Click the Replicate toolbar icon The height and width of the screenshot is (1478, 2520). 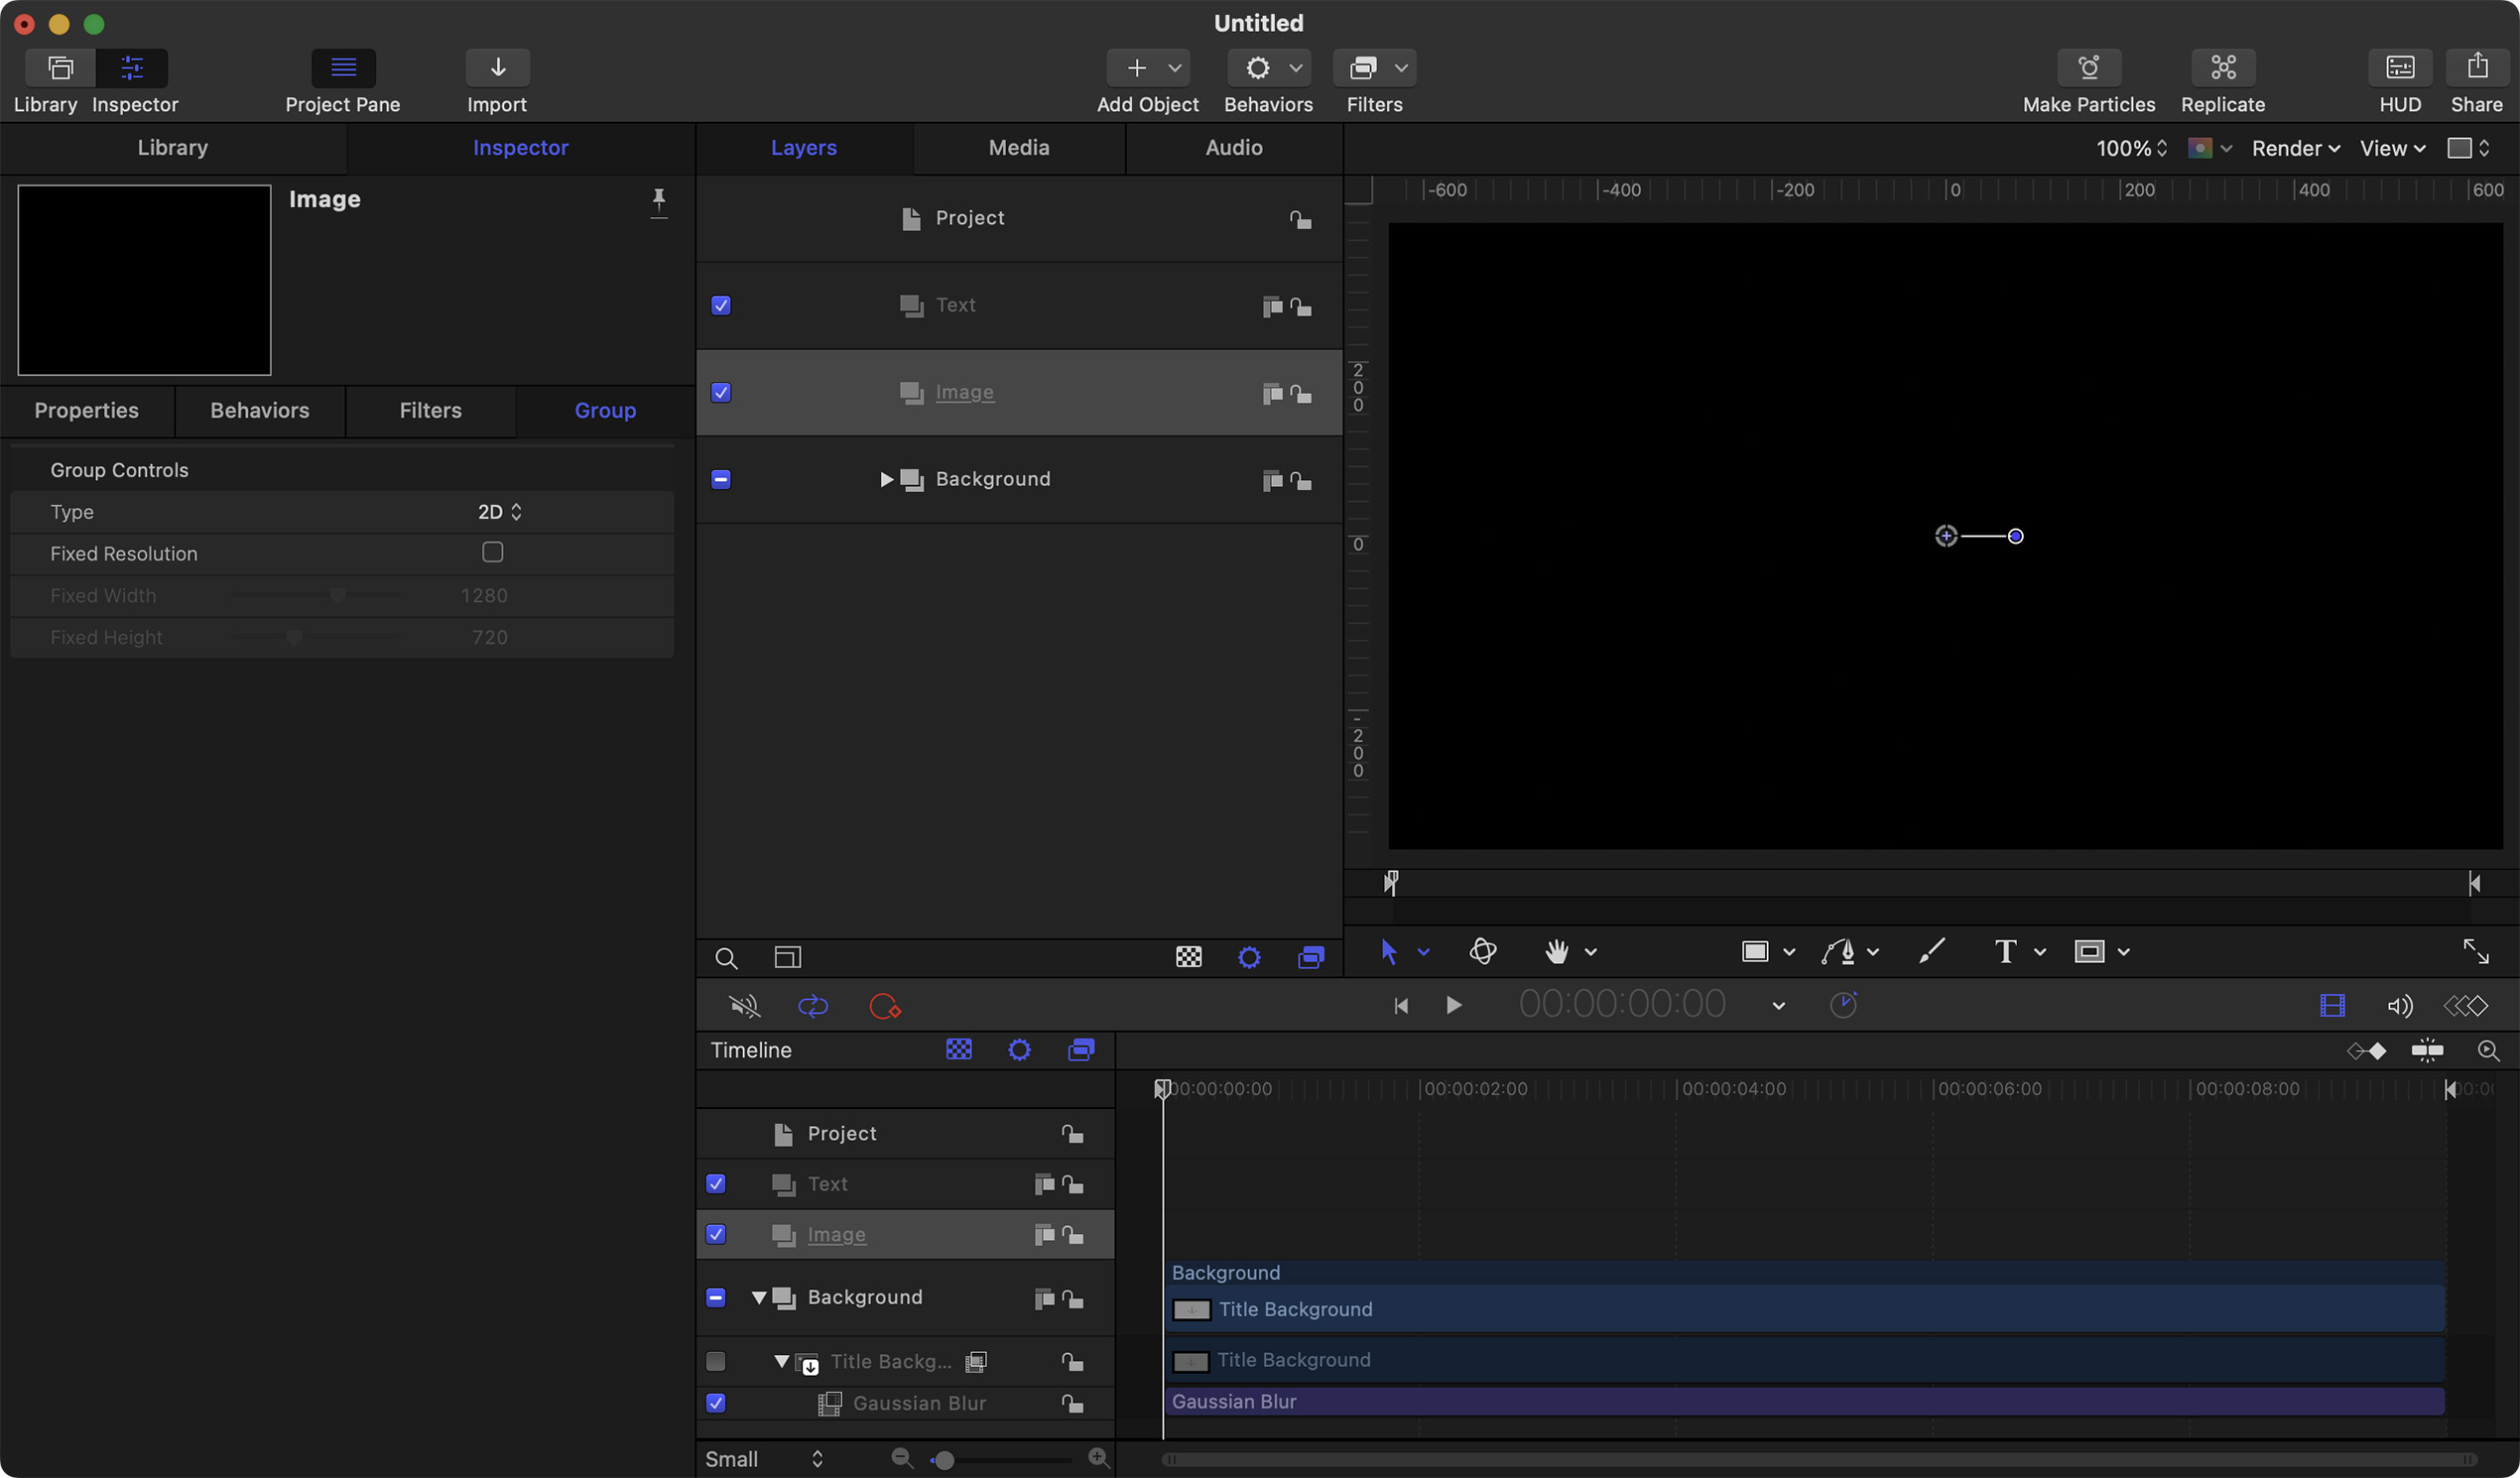pyautogui.click(x=2222, y=68)
